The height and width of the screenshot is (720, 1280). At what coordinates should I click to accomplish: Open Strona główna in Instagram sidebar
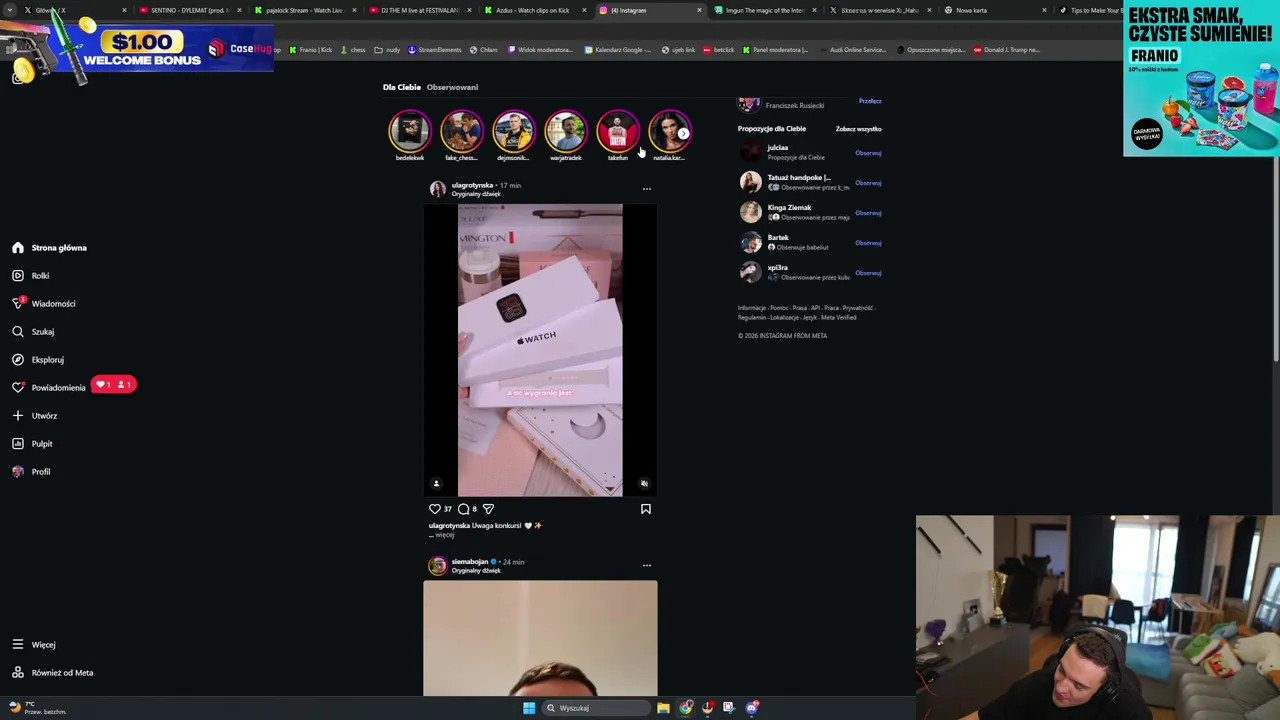tap(49, 248)
